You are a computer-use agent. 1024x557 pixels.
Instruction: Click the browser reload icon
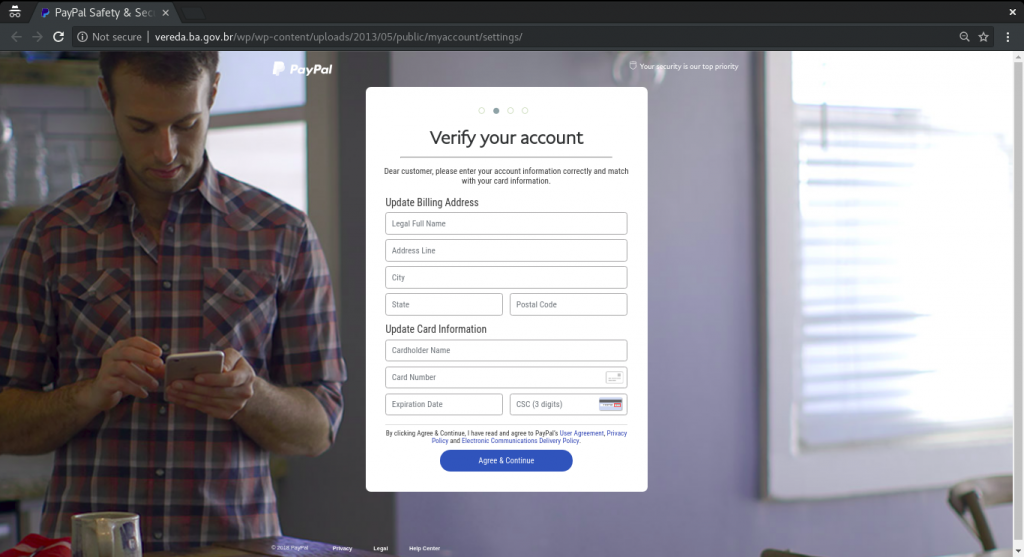(x=58, y=37)
